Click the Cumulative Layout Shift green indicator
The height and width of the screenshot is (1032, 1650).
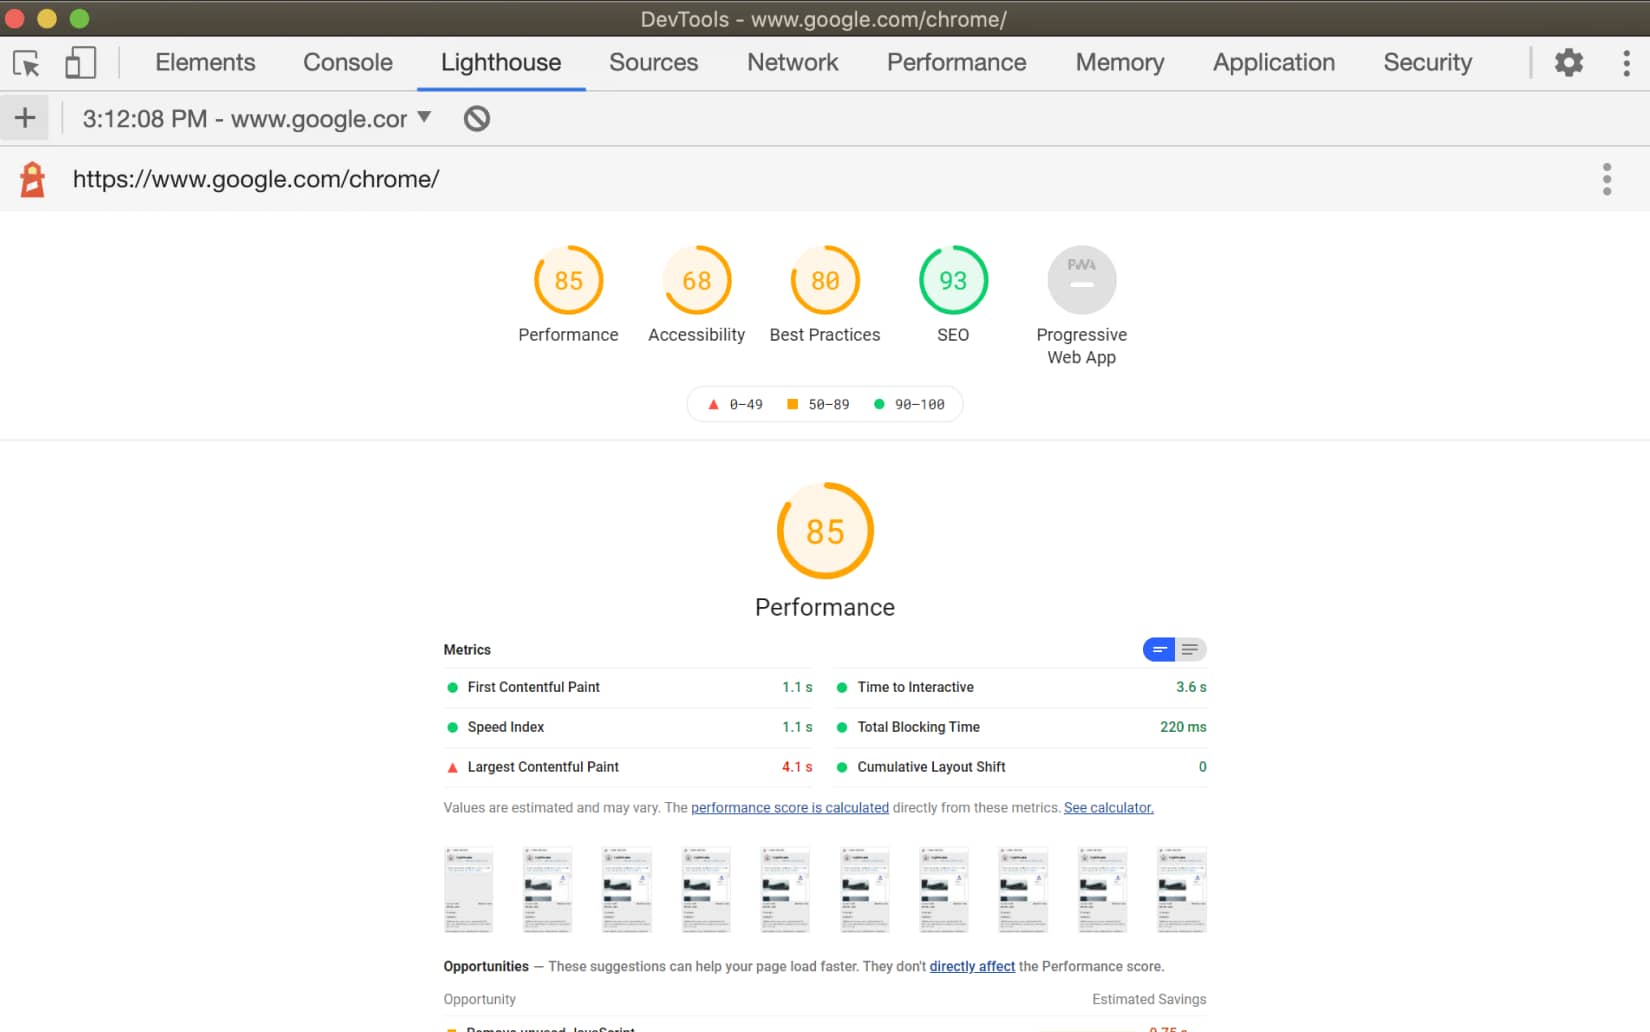844,767
